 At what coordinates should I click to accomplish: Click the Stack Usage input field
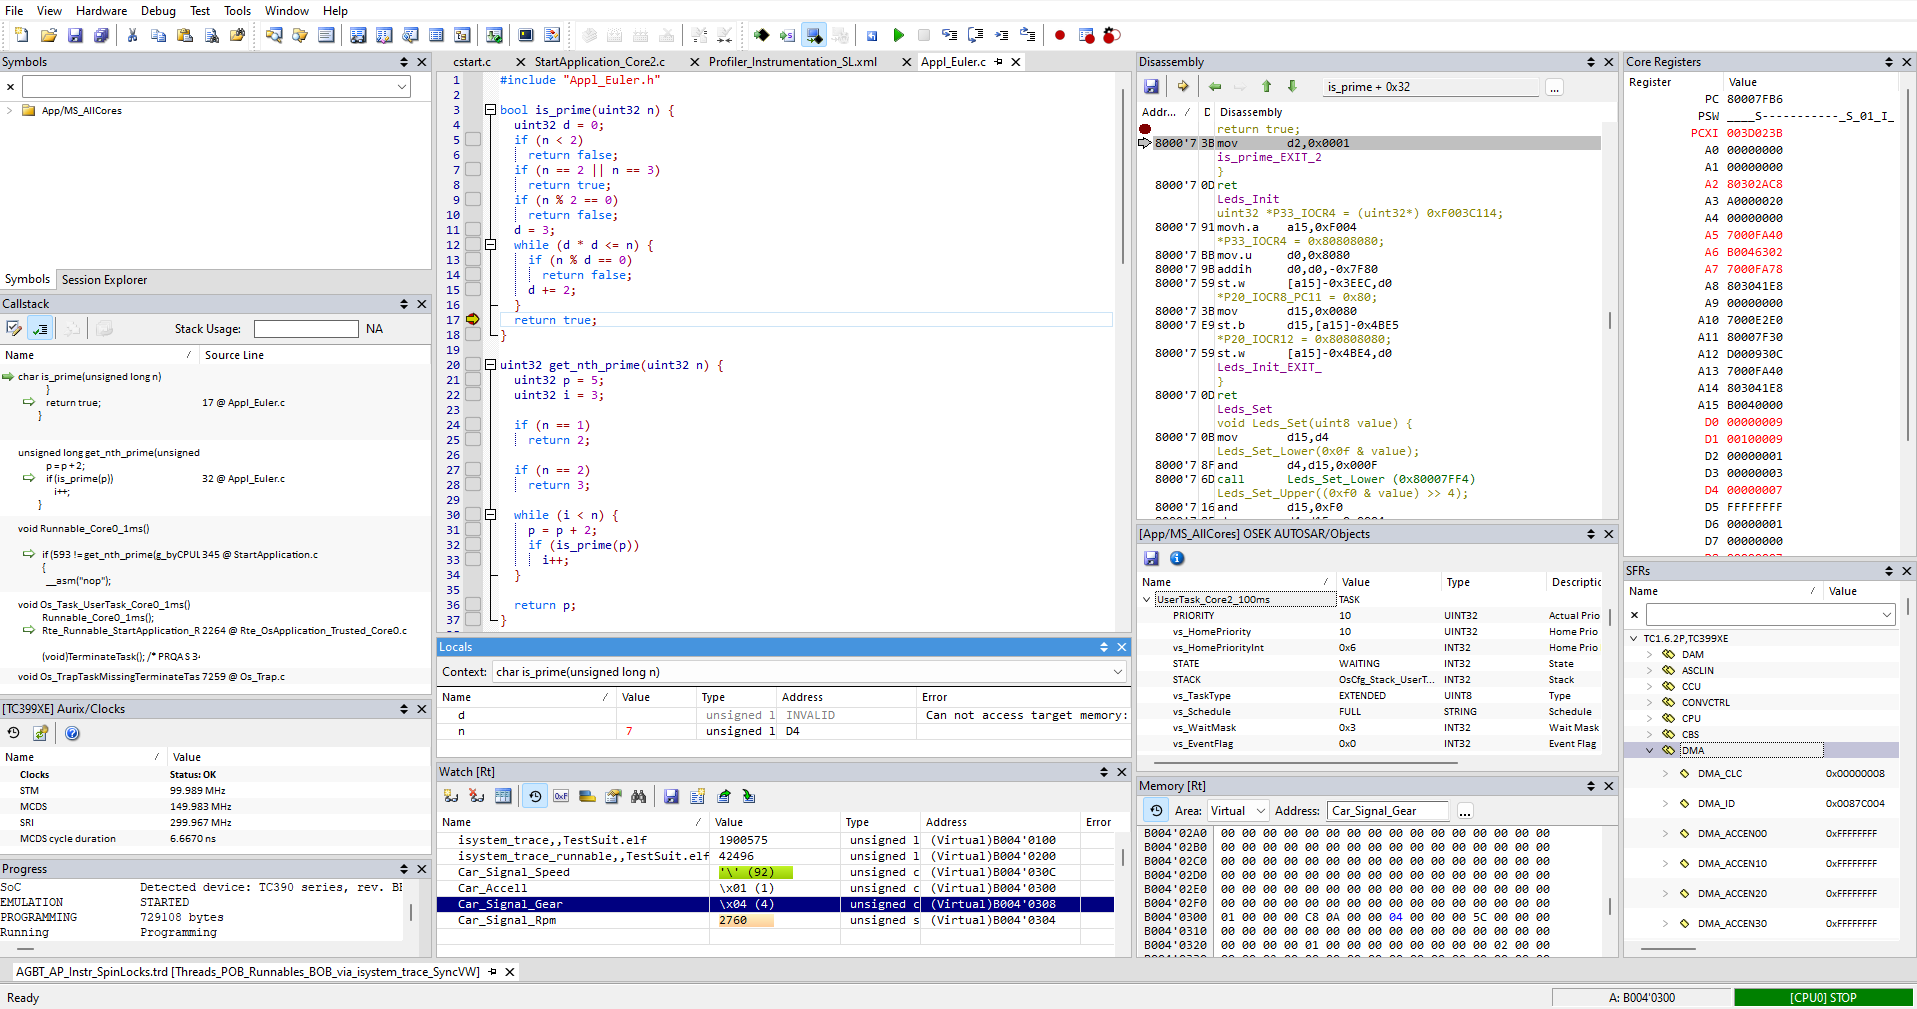[306, 329]
